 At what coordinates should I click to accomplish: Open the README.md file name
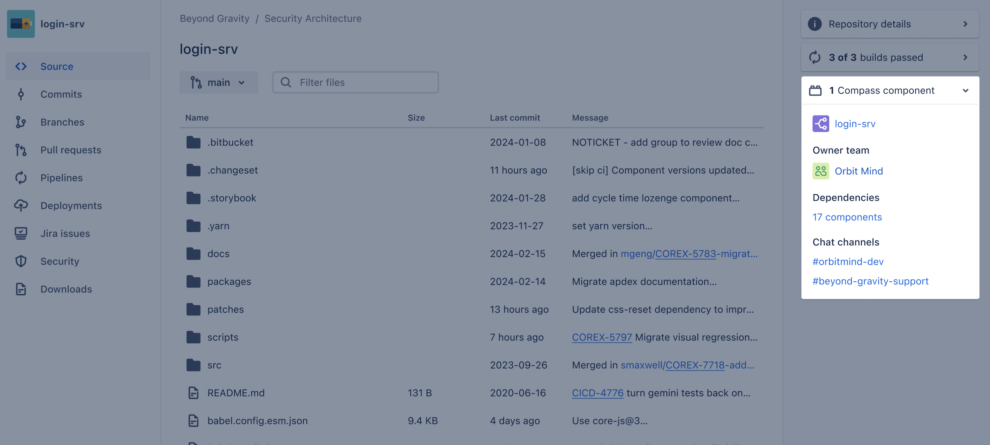click(x=236, y=393)
